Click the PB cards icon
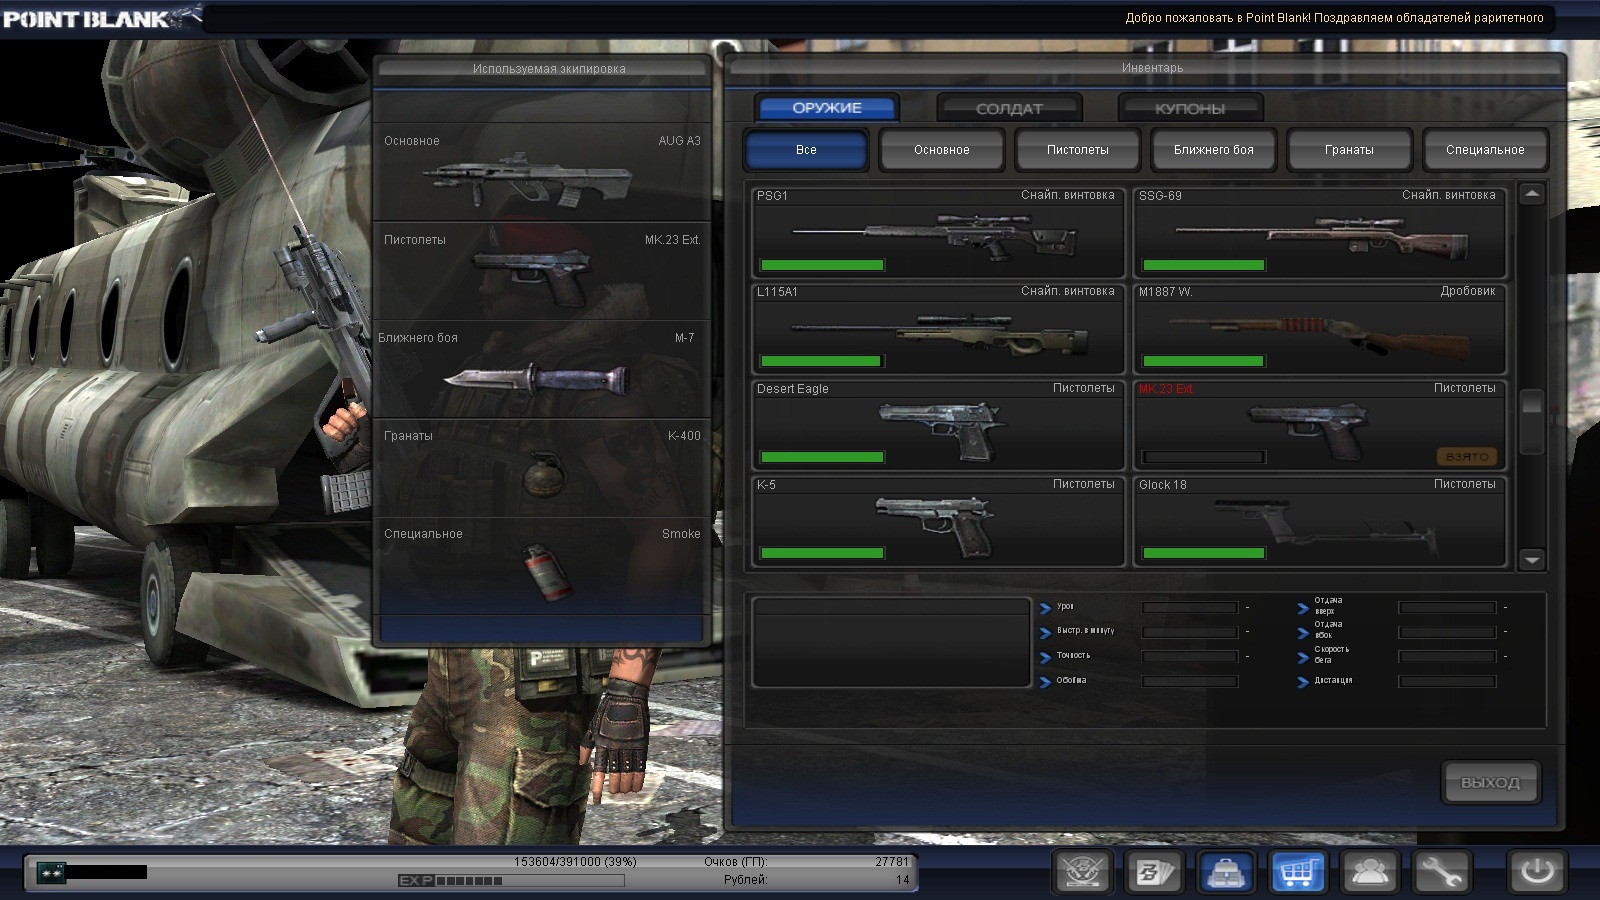Viewport: 1600px width, 900px height. pos(1154,872)
